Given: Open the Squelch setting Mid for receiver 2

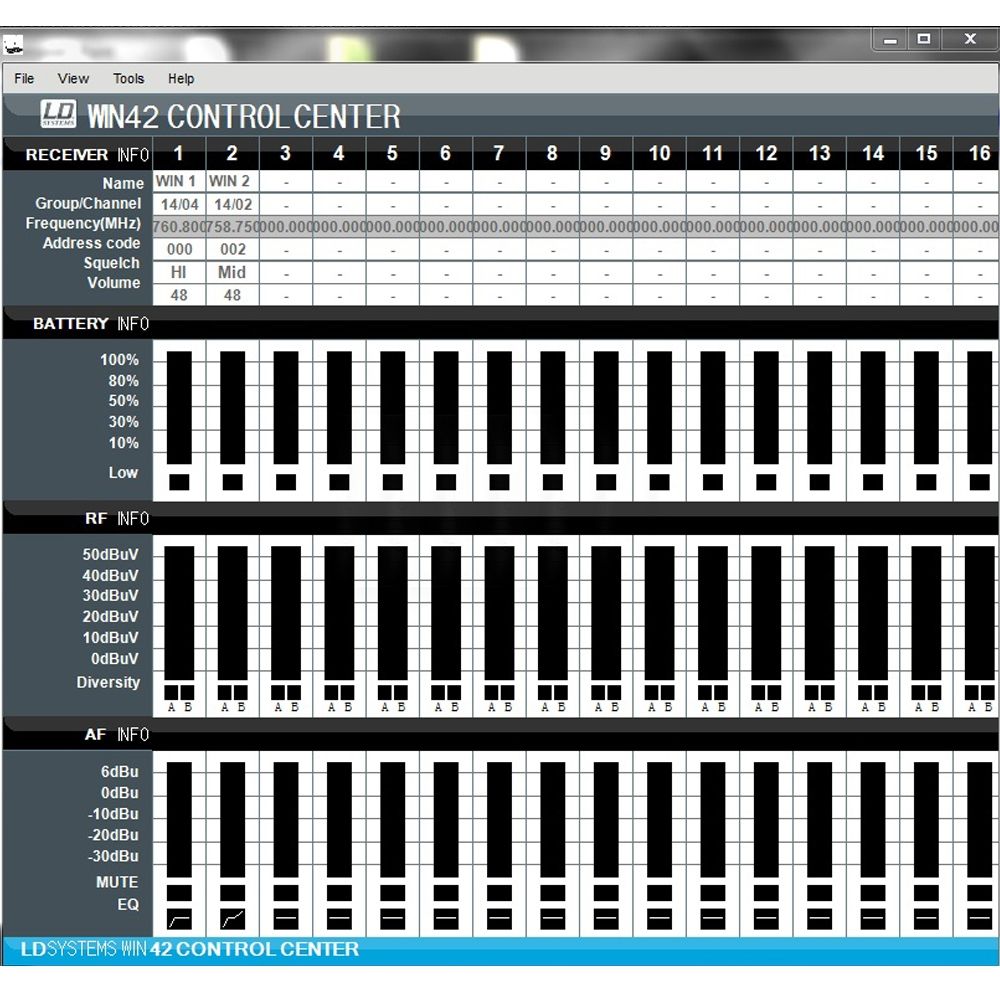Looking at the screenshot, I should tap(232, 272).
